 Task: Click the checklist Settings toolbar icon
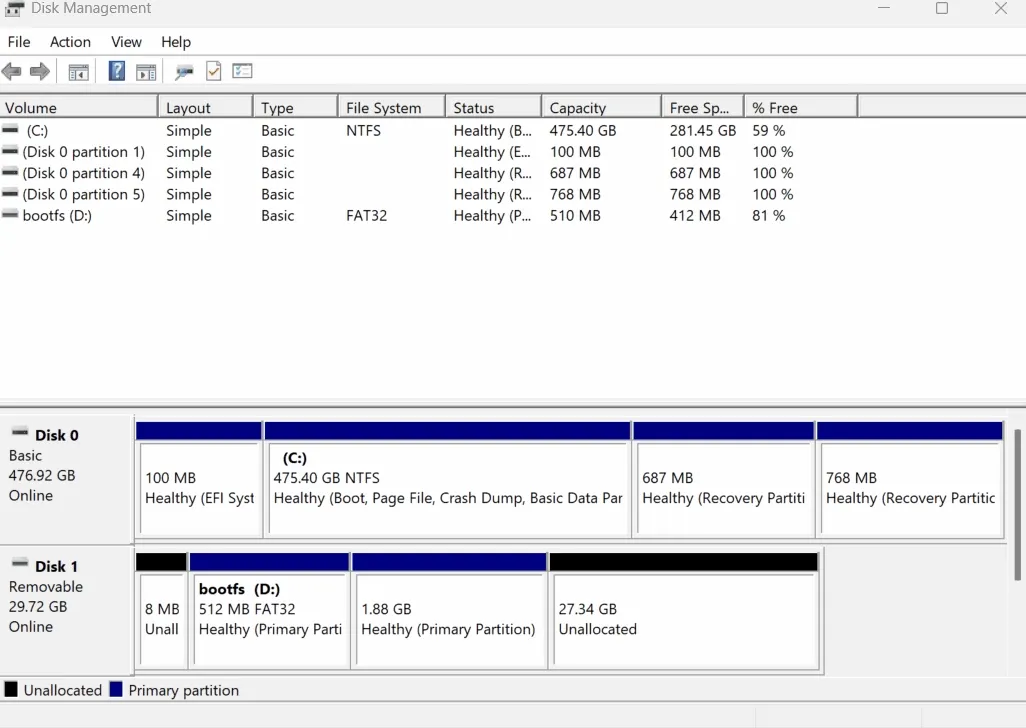point(242,71)
